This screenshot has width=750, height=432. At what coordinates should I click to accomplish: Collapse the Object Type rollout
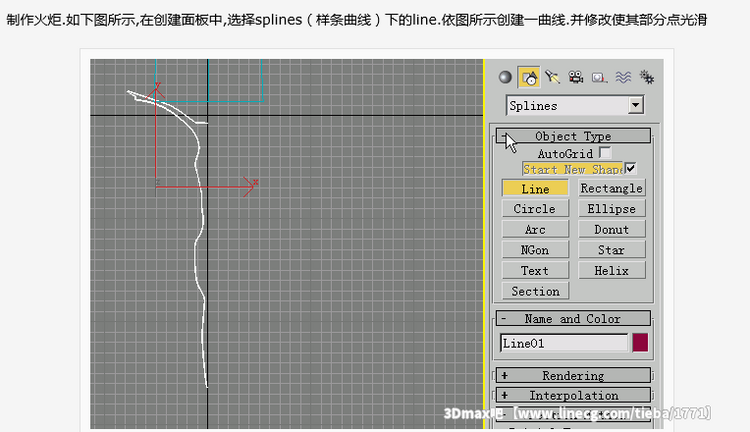573,136
